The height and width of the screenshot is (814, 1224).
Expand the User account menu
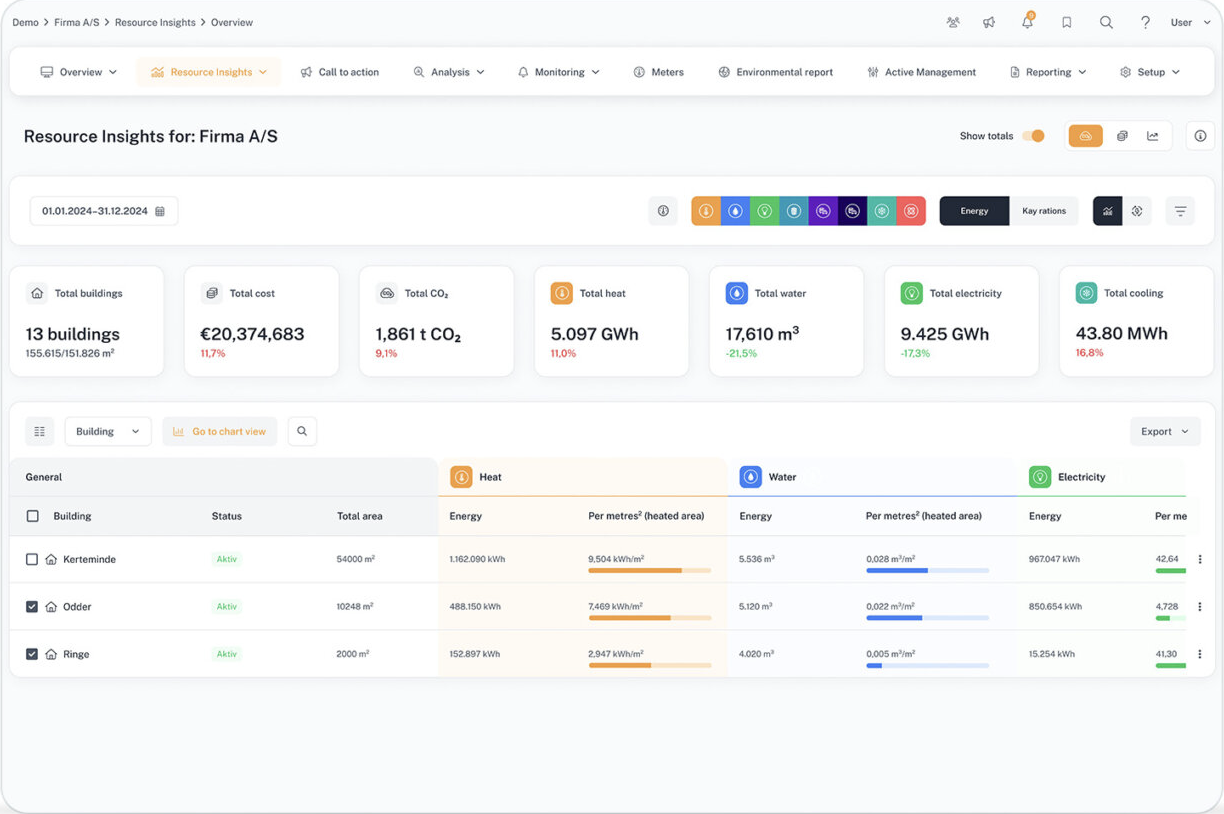1190,22
